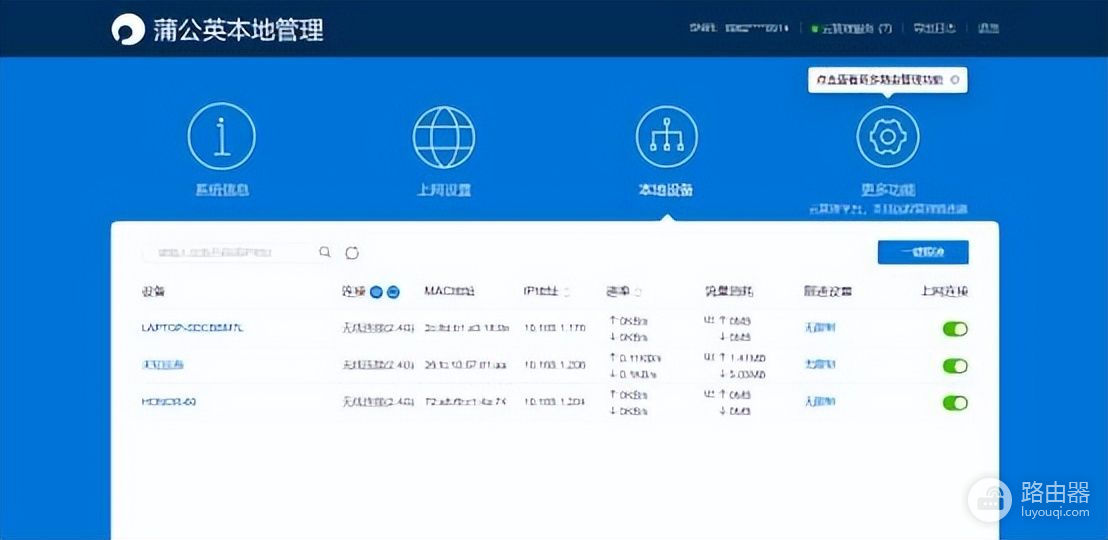
Task: Click the MAC地址 column header
Action: pos(449,291)
